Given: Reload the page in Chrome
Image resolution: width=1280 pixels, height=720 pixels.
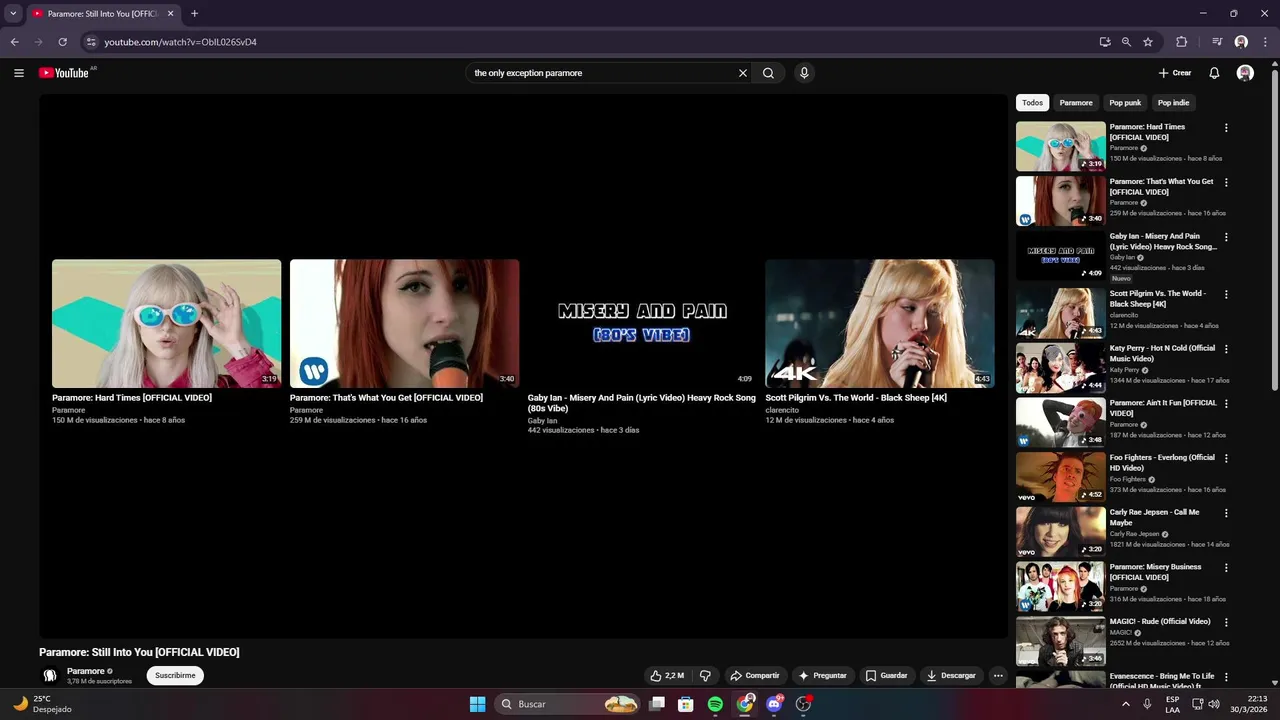Looking at the screenshot, I should pos(62,42).
